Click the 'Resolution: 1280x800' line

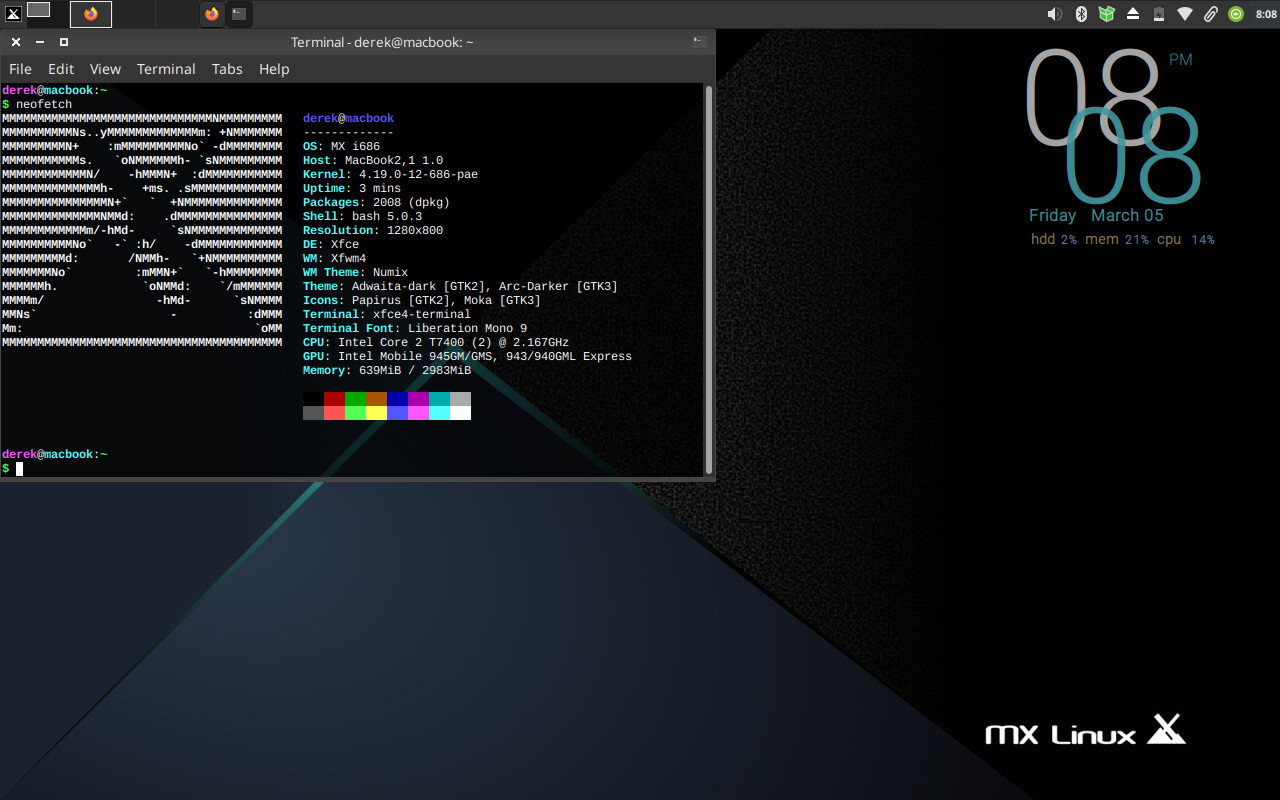coord(373,230)
